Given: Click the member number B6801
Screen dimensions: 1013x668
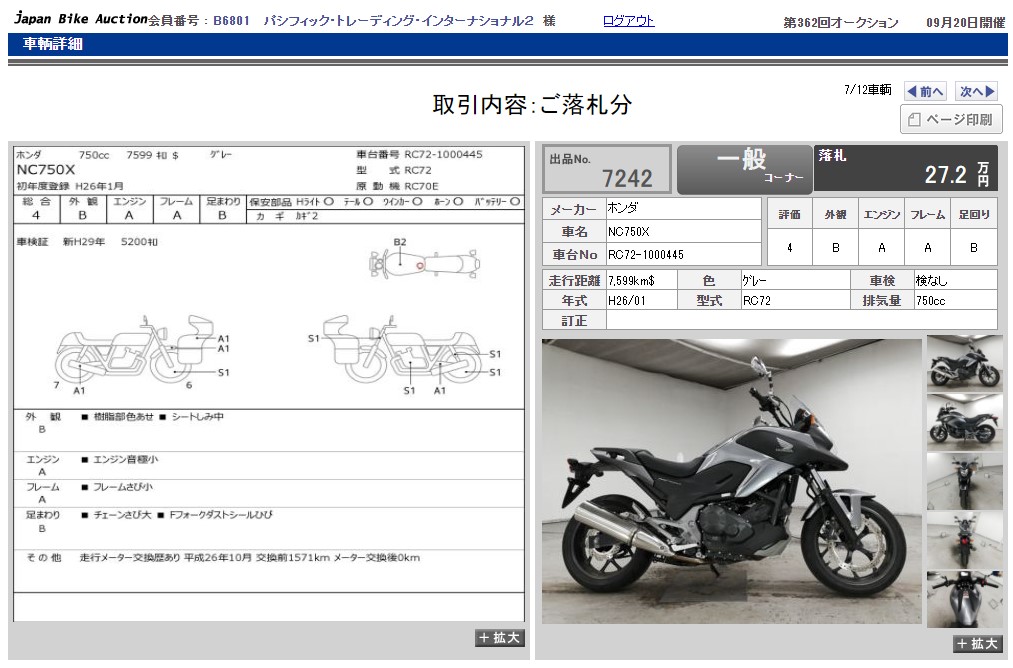Looking at the screenshot, I should tap(231, 21).
